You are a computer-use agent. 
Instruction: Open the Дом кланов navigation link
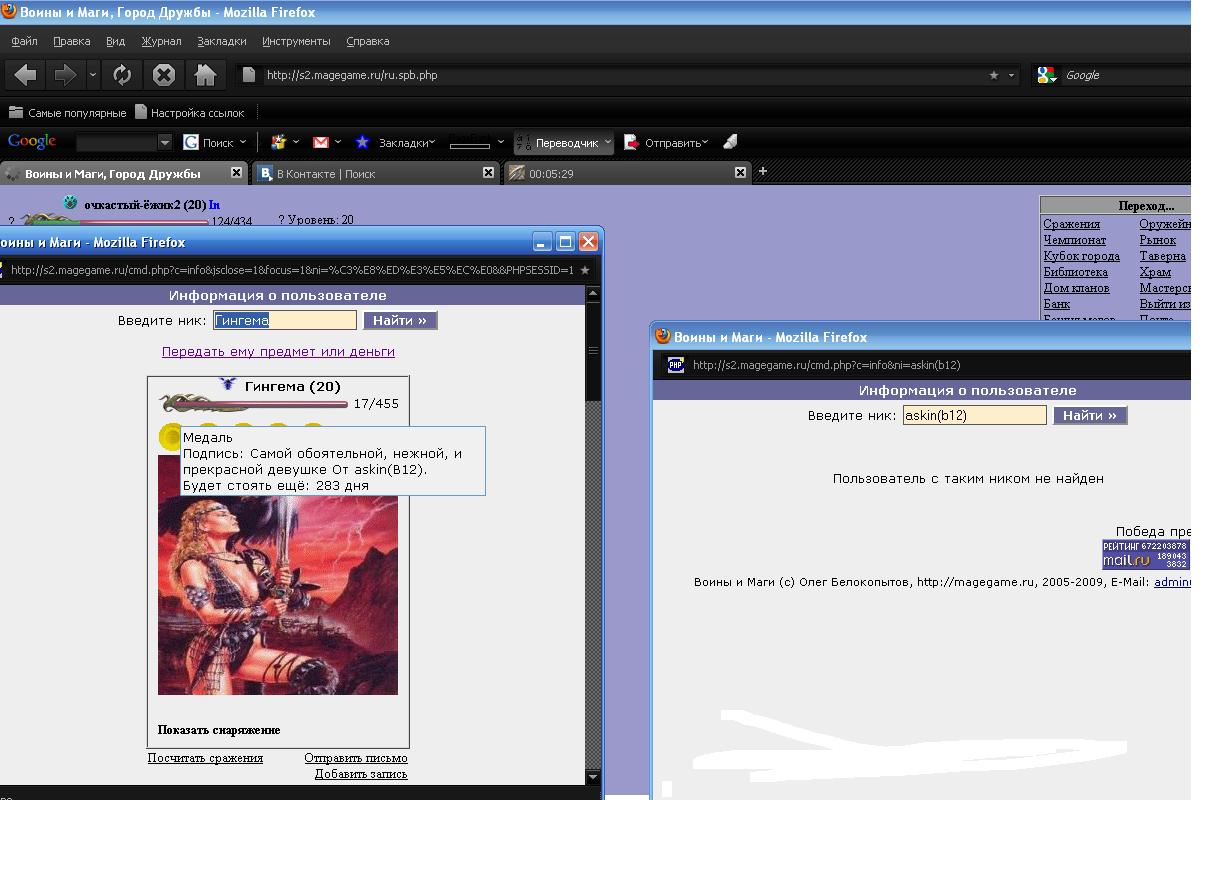click(x=1076, y=288)
